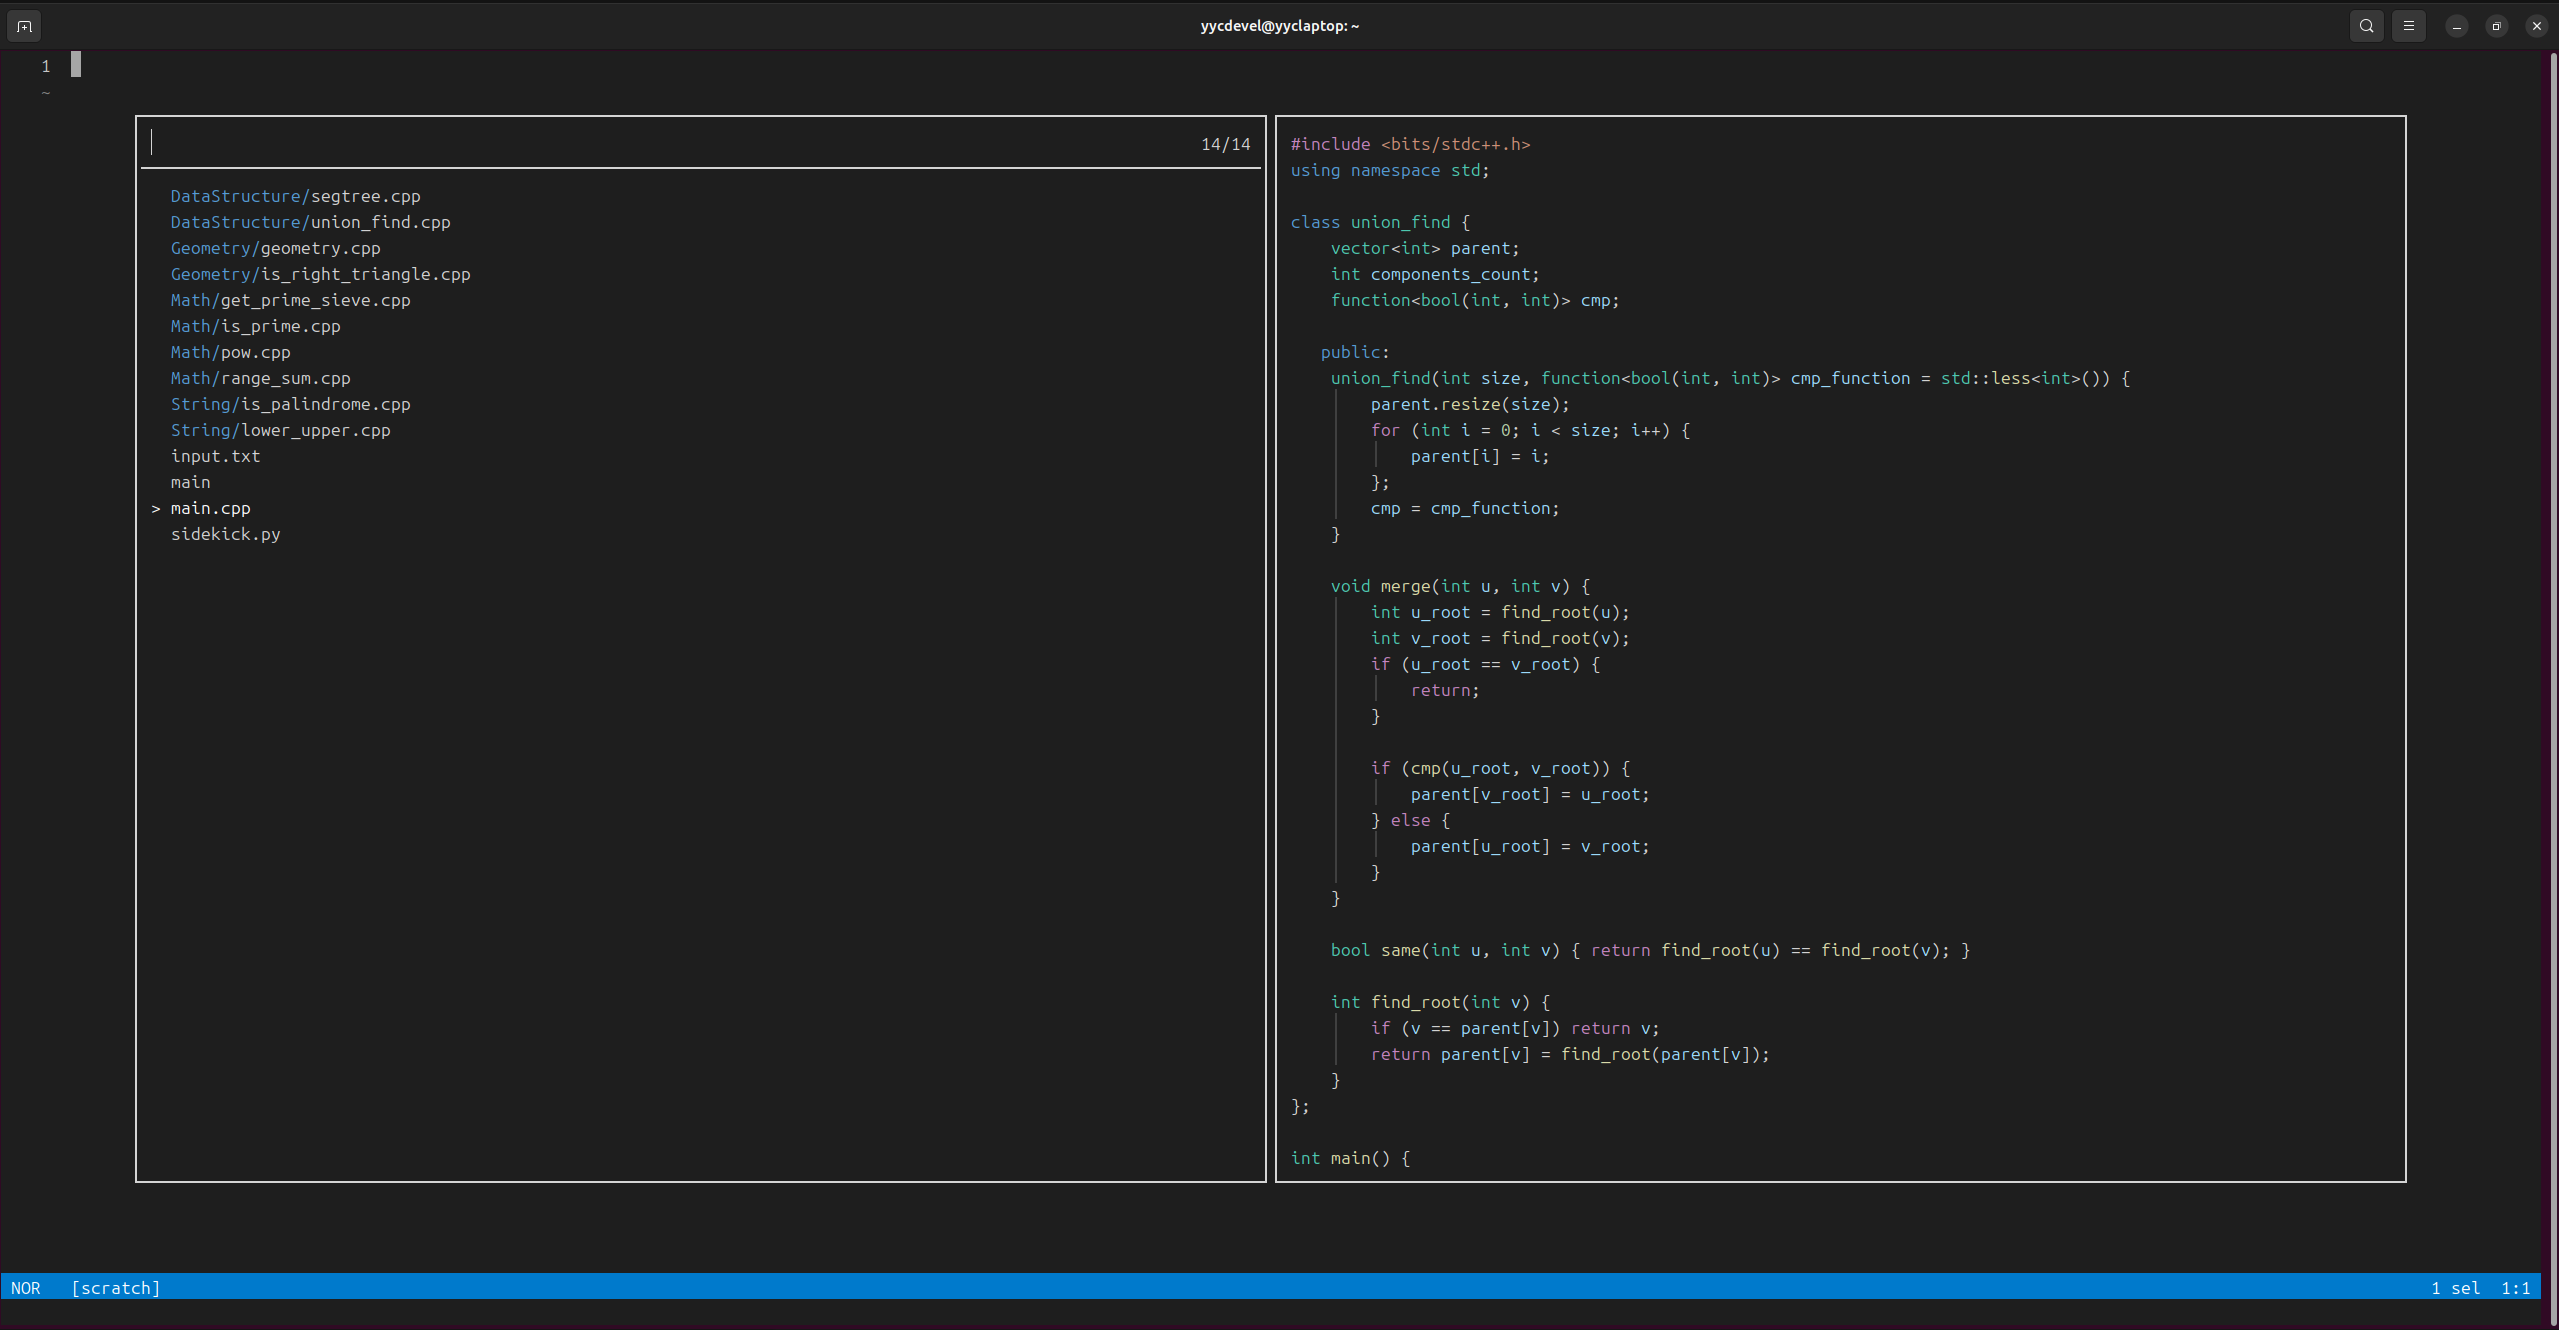The height and width of the screenshot is (1330, 2559).
Task: Close the terminal window
Action: pos(2536,26)
